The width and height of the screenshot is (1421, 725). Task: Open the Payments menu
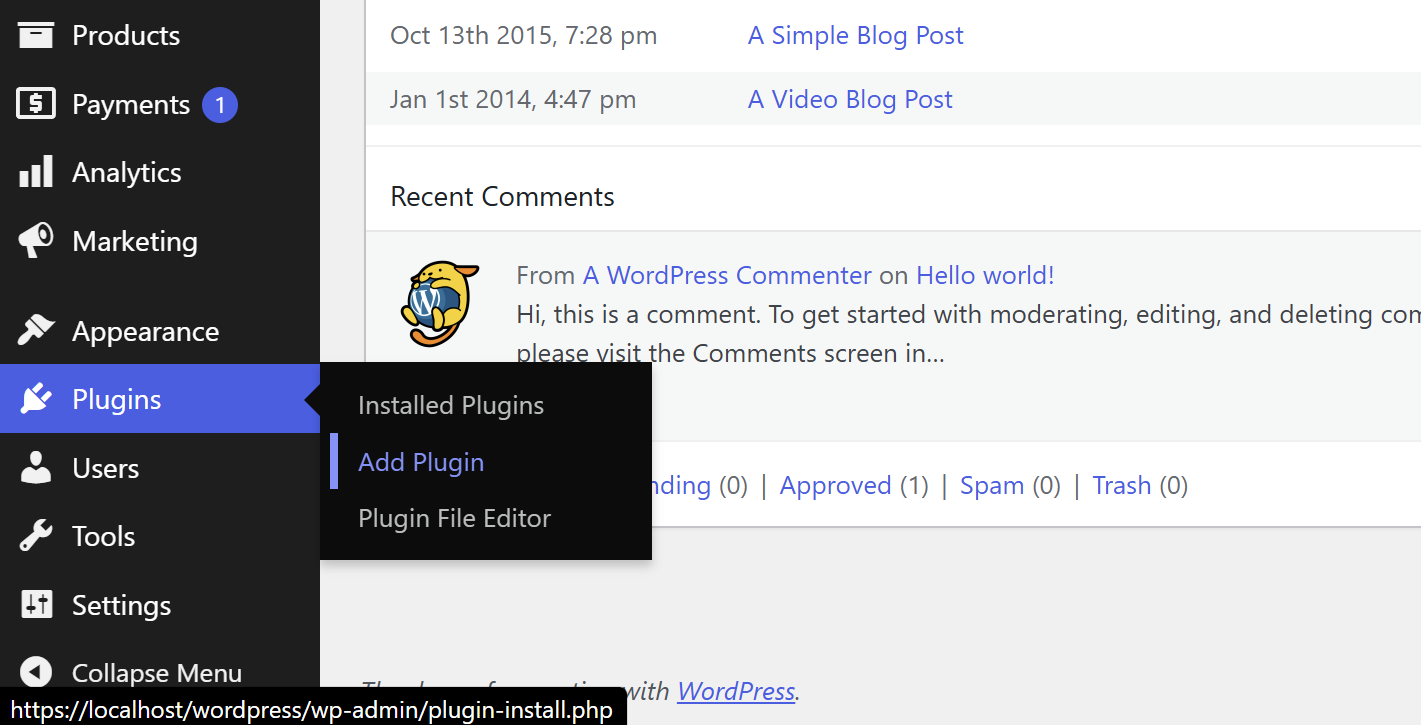click(160, 104)
